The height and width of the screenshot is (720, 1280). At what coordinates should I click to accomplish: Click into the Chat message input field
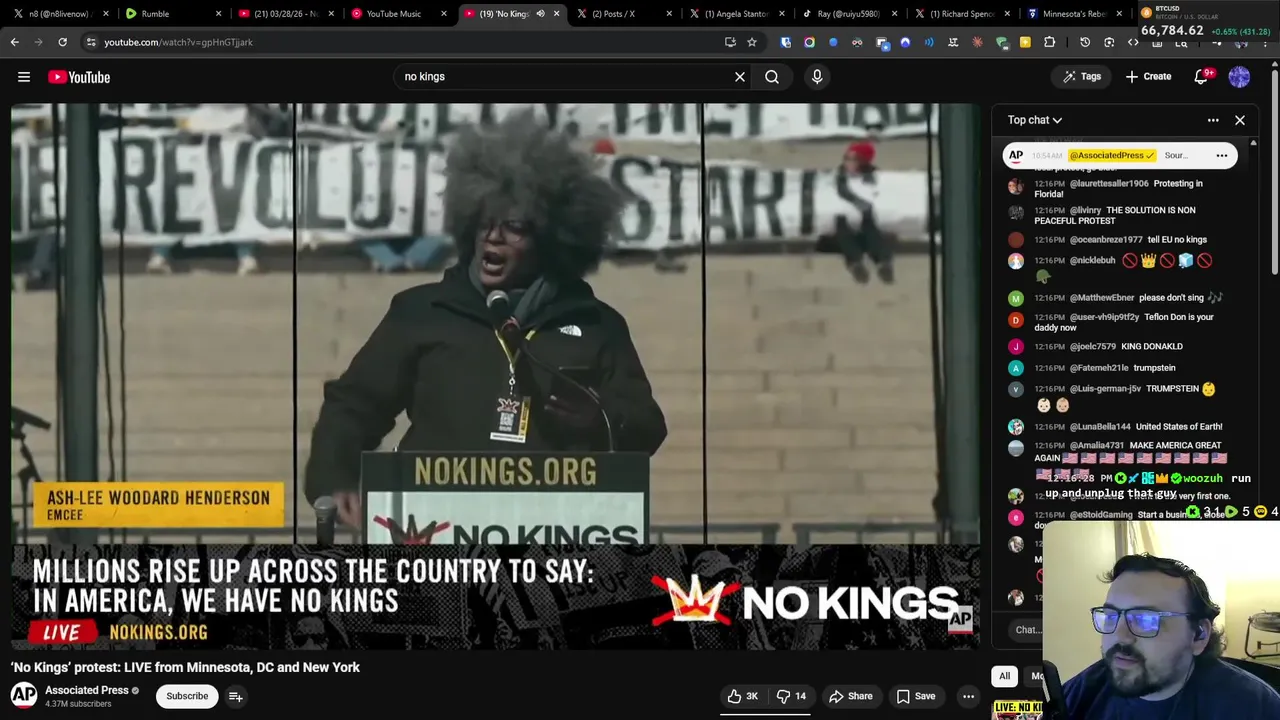[1027, 630]
